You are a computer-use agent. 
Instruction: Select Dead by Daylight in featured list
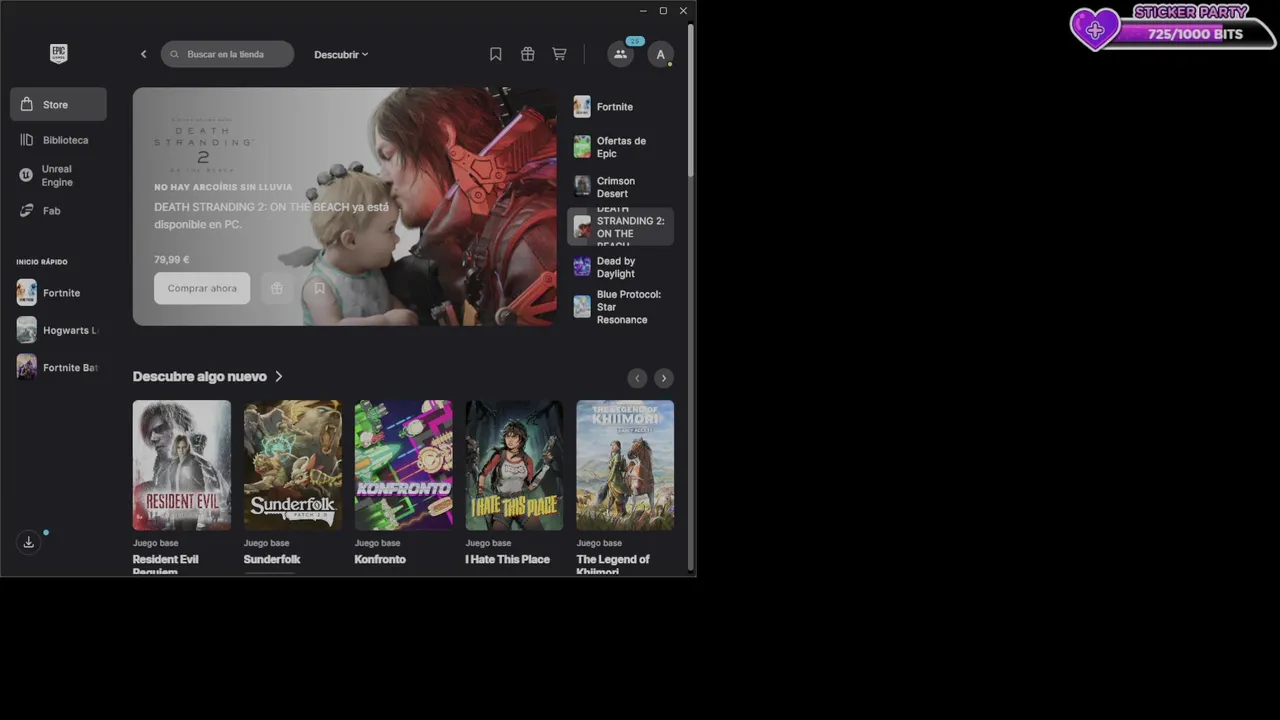click(620, 267)
